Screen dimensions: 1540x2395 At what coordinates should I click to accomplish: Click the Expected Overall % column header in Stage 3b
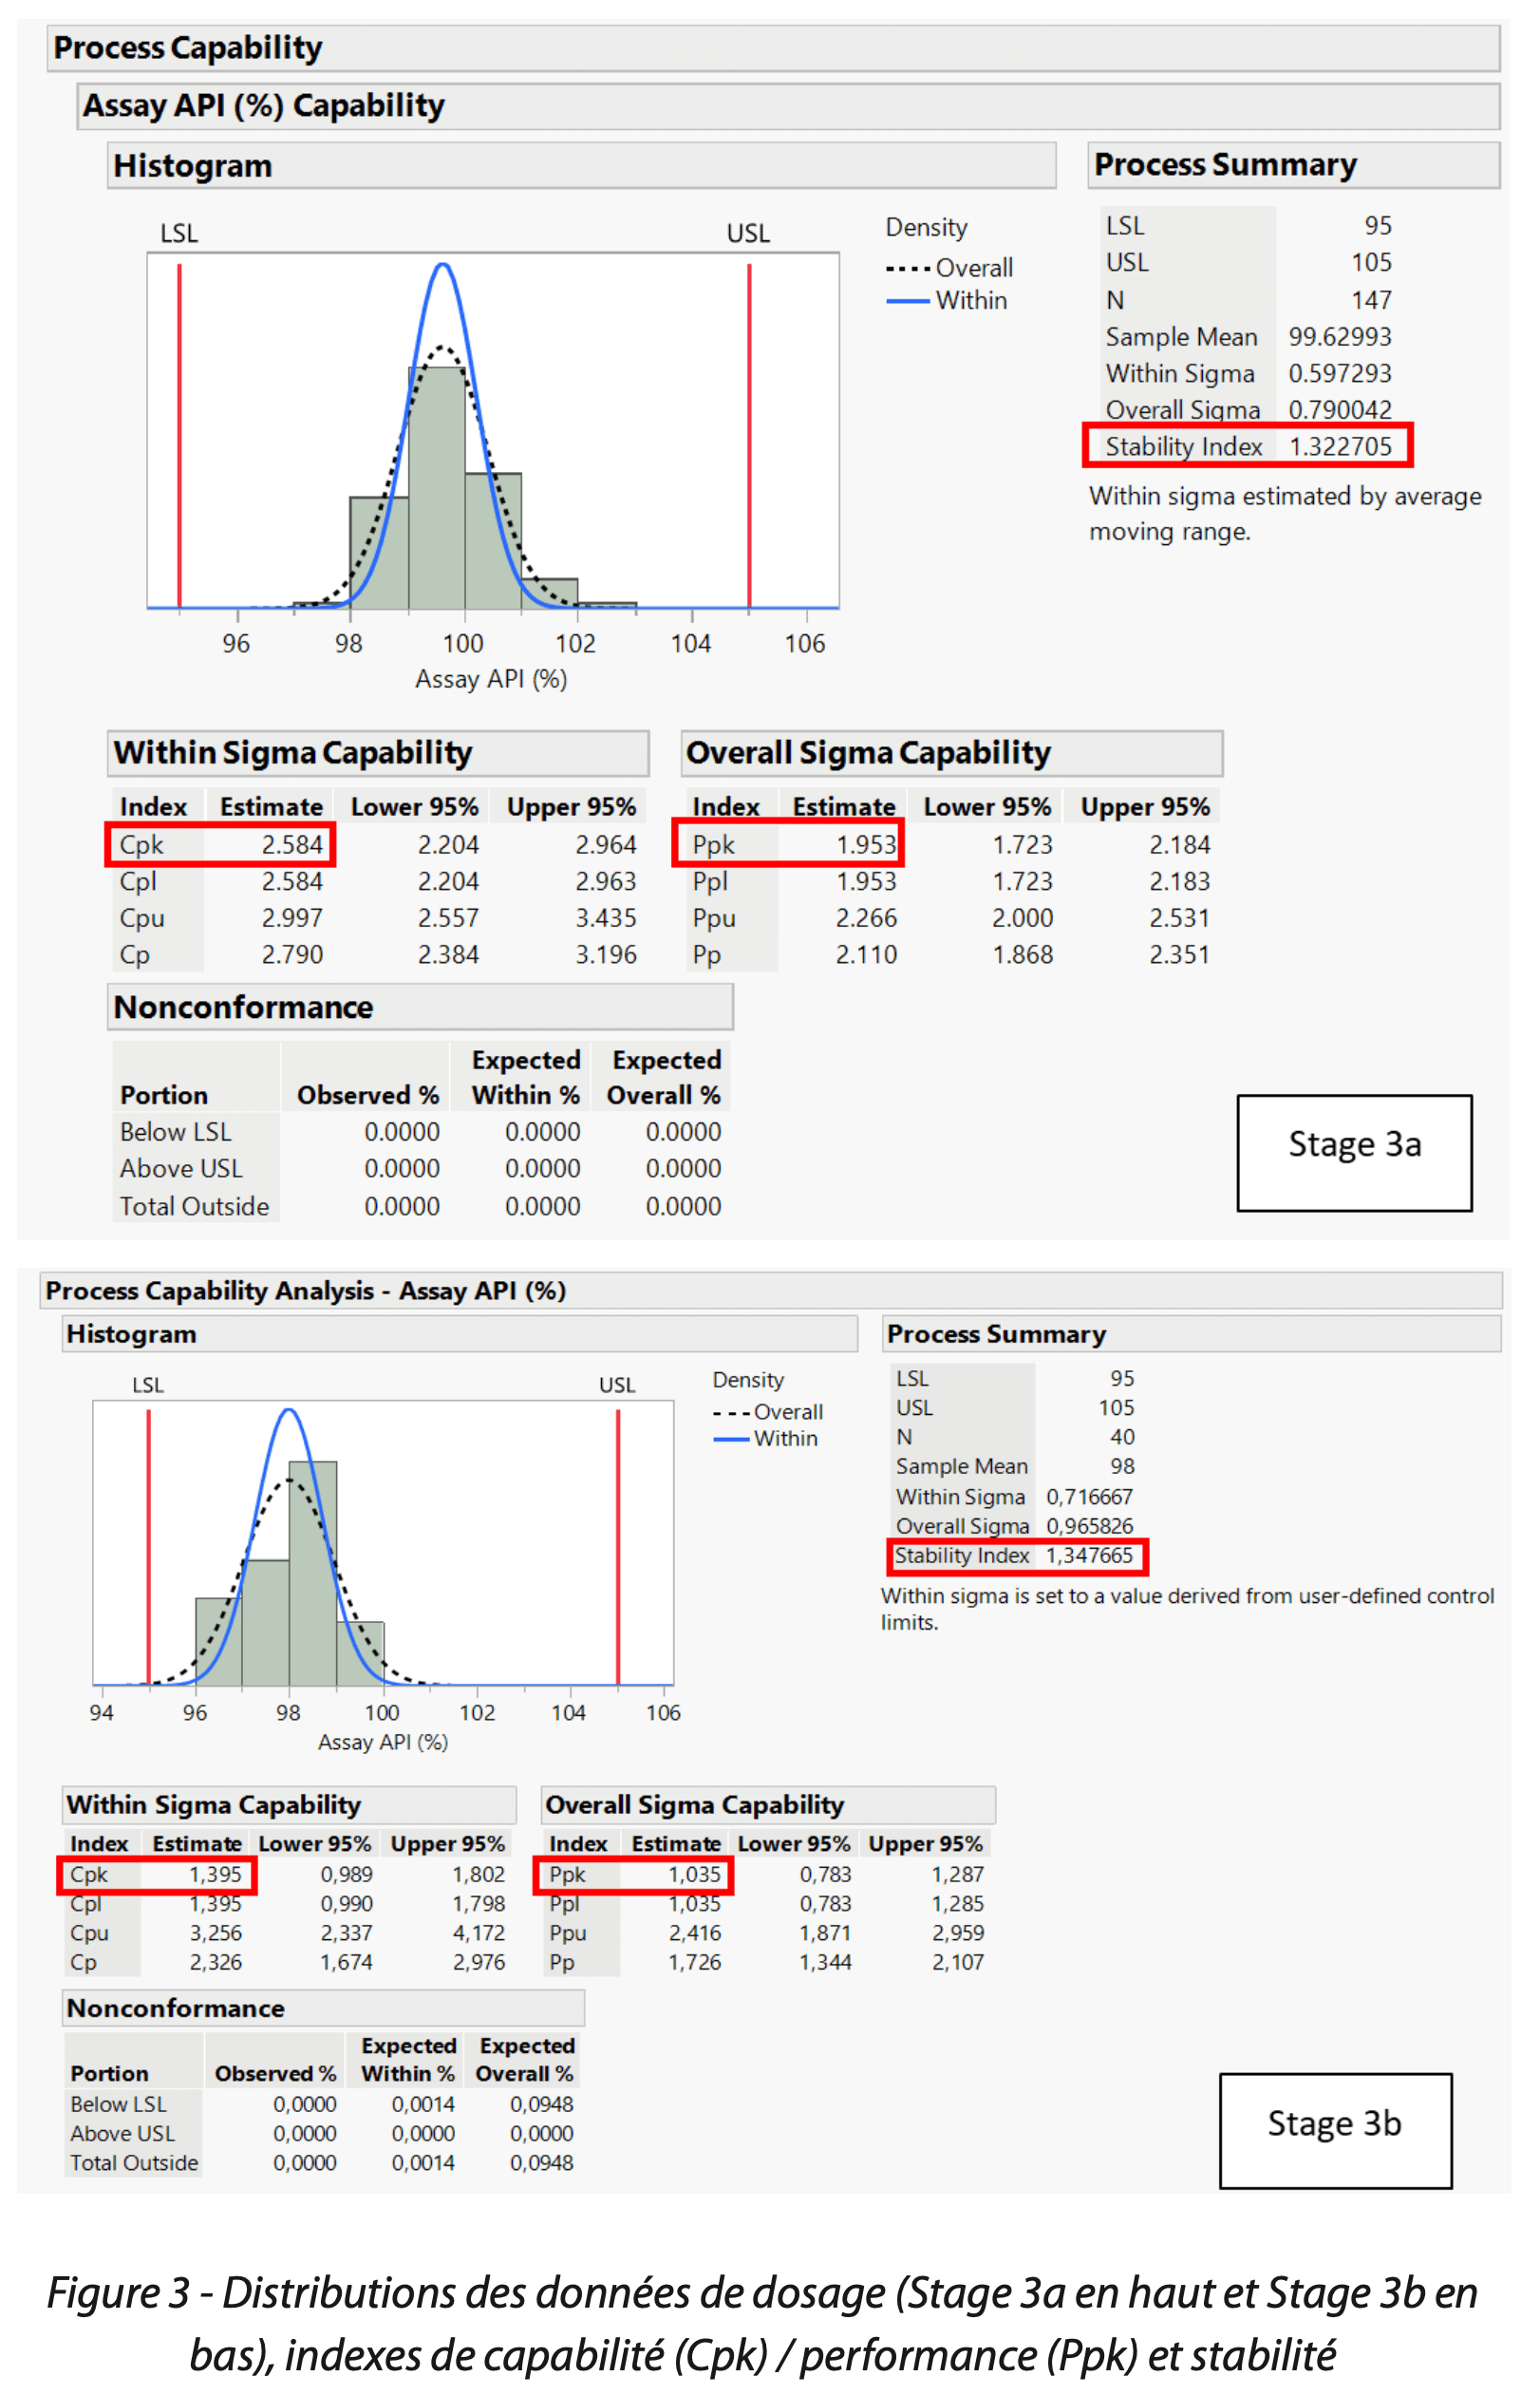click(525, 2059)
